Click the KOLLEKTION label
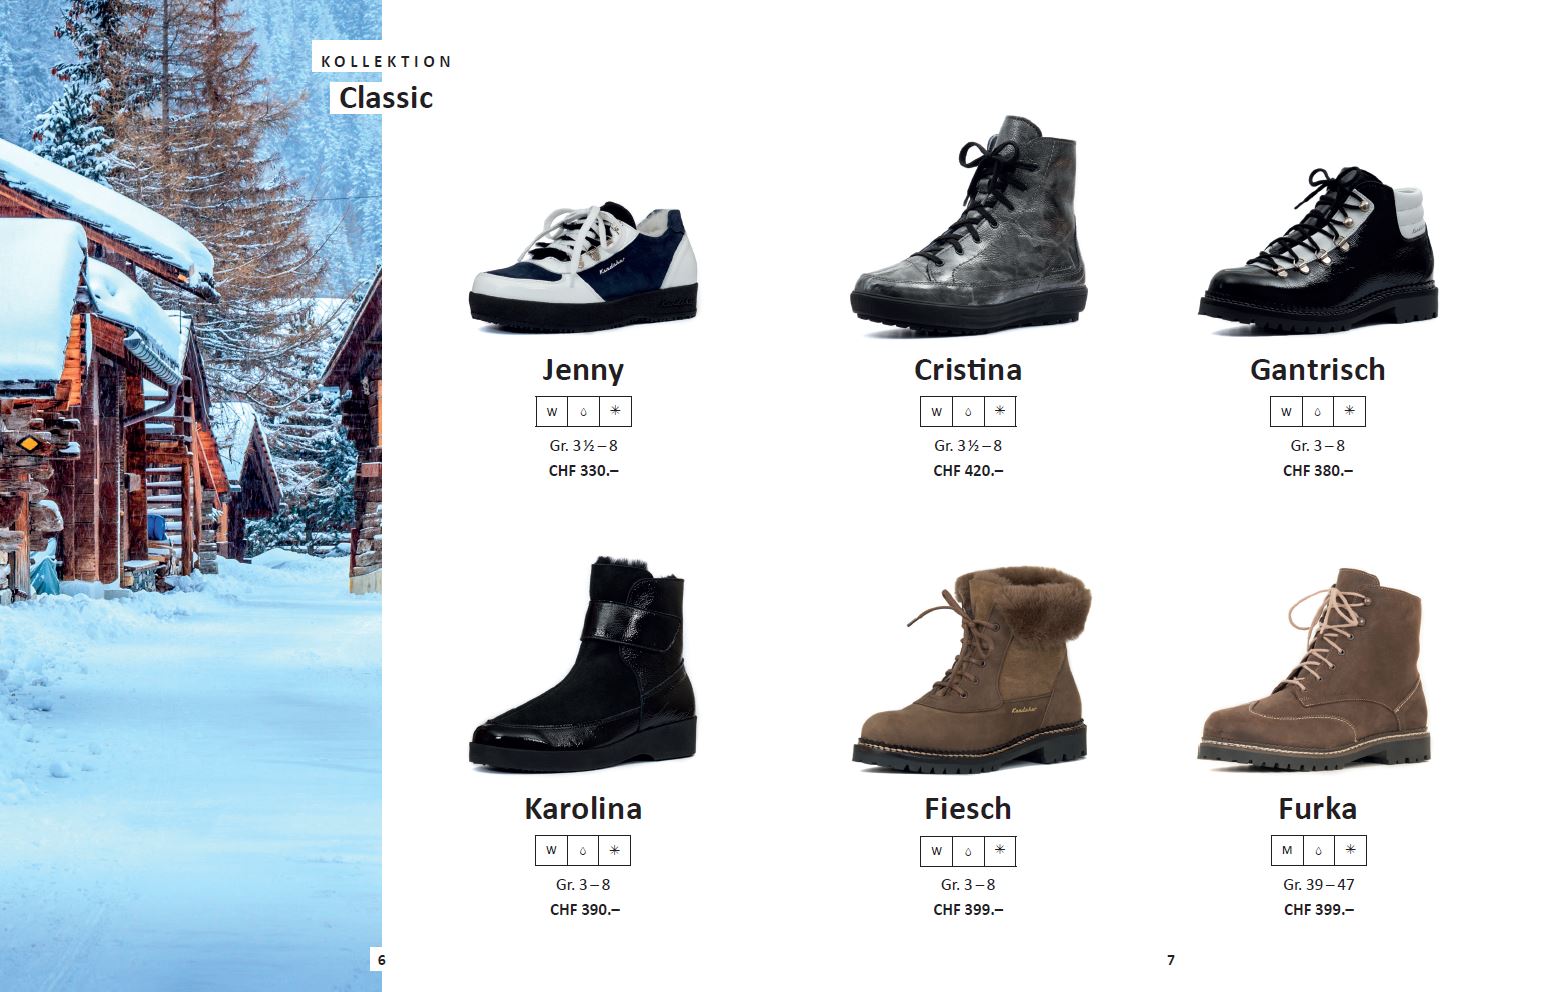 (x=386, y=61)
